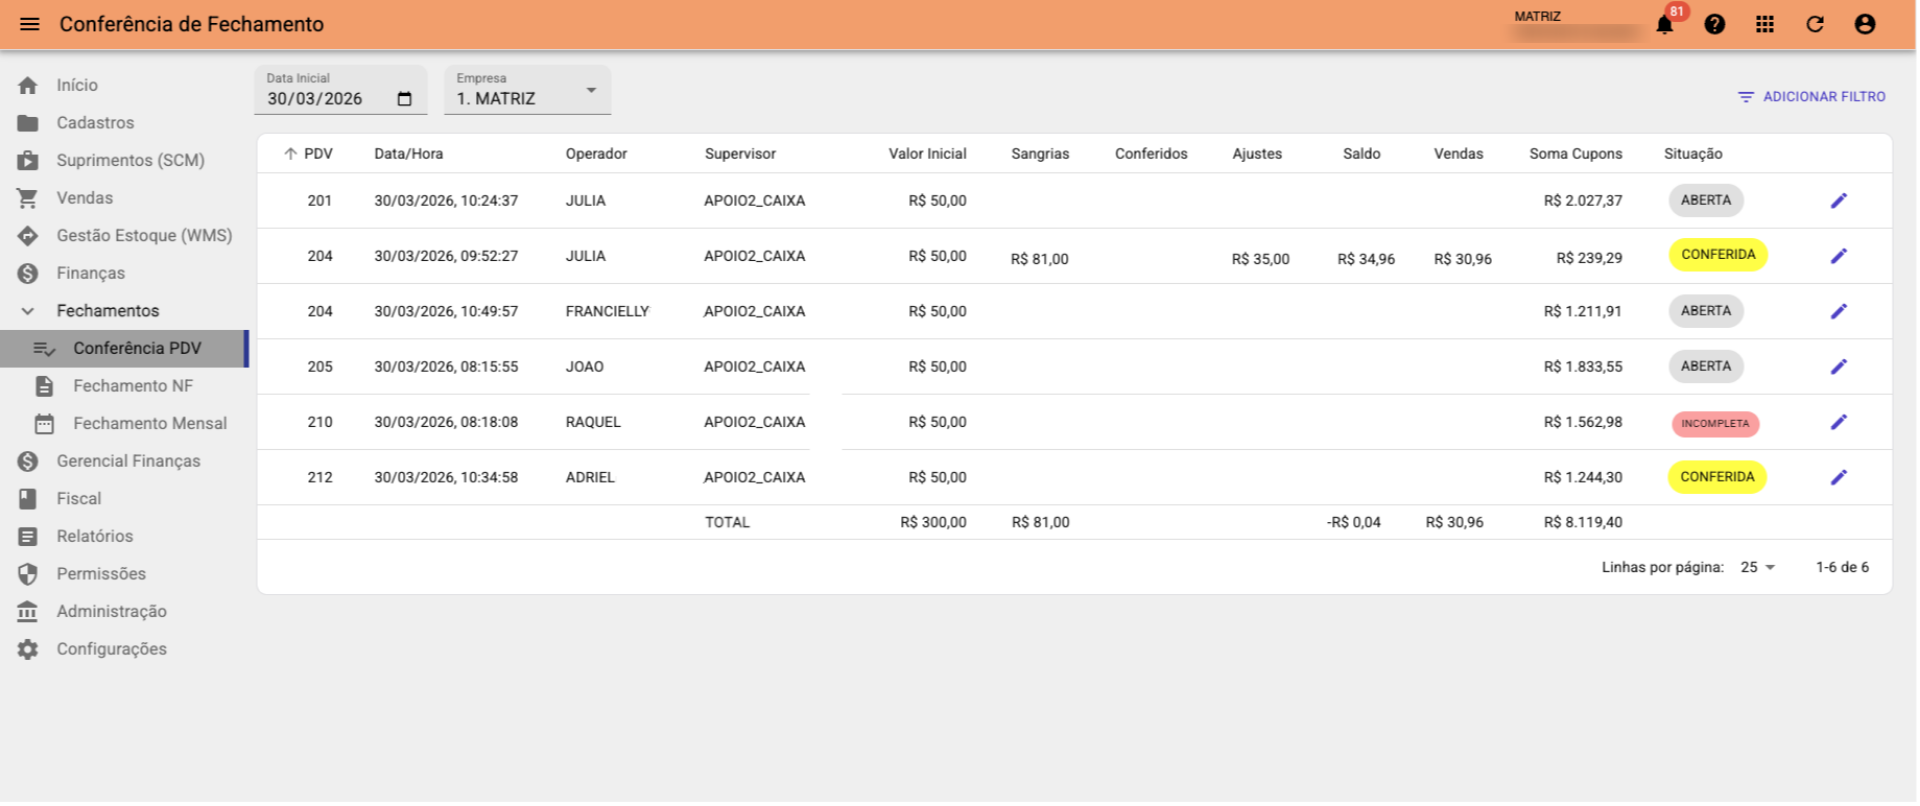Click Supervisor column header

(x=740, y=154)
